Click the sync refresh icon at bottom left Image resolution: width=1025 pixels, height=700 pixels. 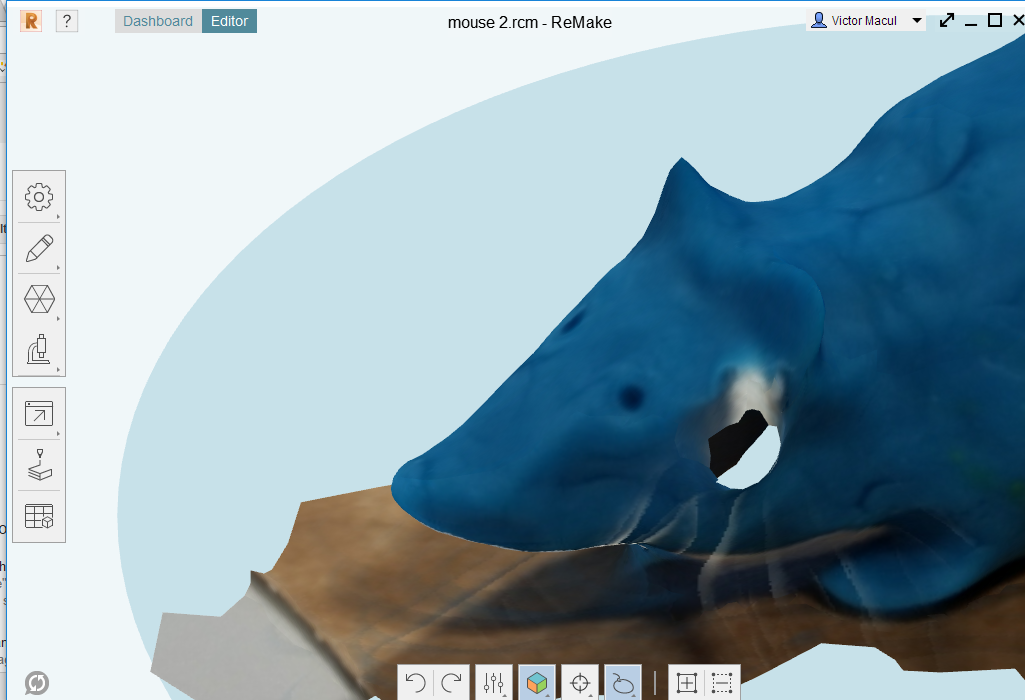pos(37,683)
